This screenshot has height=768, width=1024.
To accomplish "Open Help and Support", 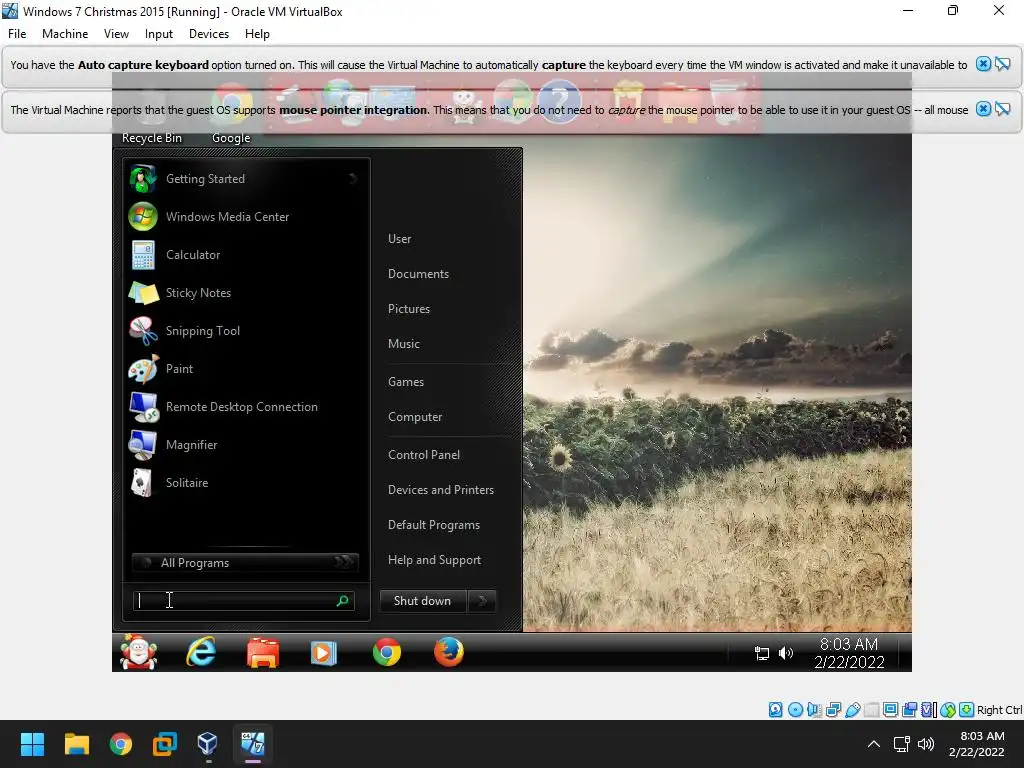I will tap(434, 560).
